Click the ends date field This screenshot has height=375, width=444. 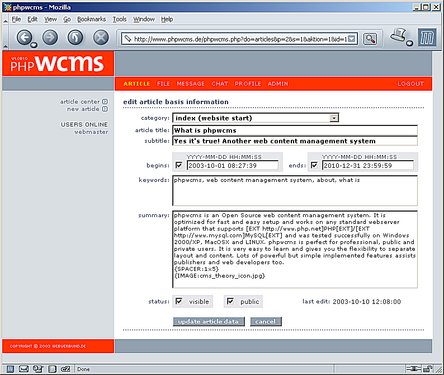[368, 165]
